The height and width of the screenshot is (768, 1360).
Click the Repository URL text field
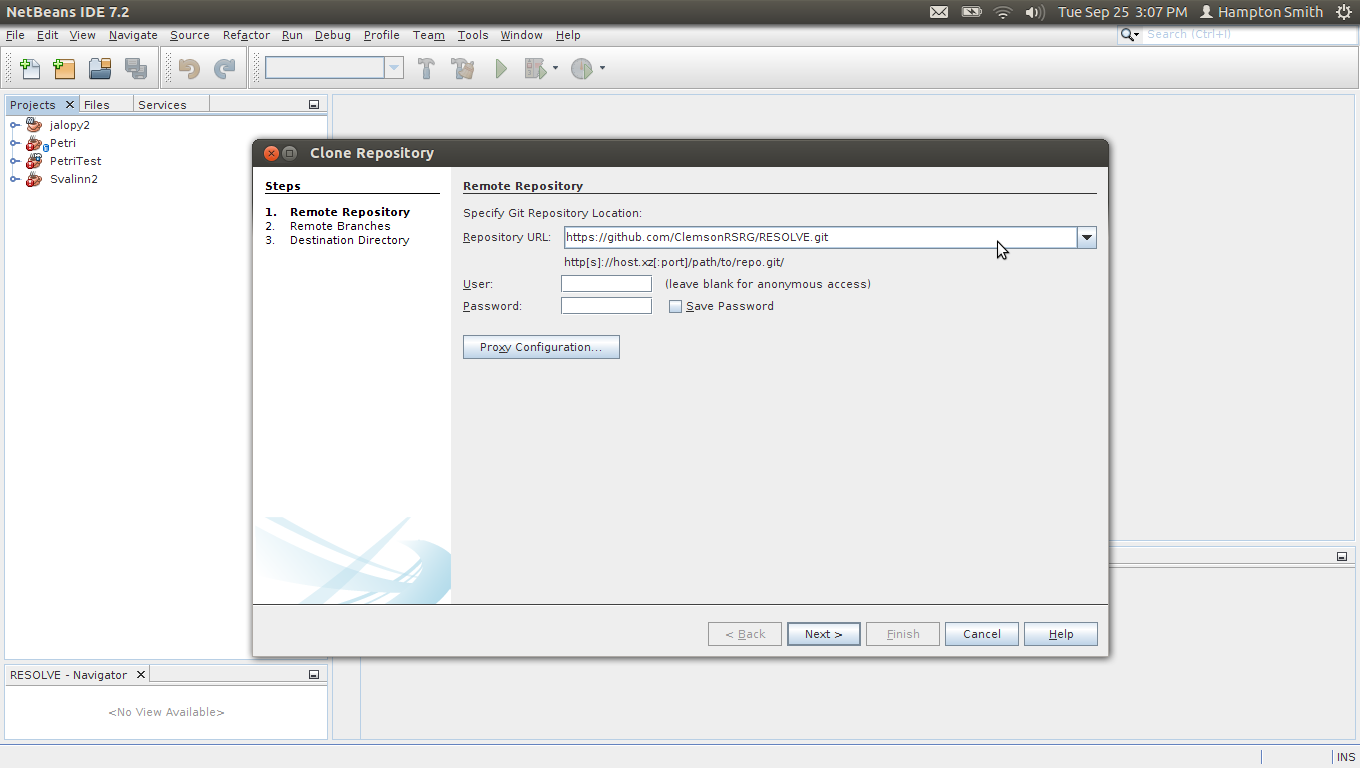(x=820, y=237)
